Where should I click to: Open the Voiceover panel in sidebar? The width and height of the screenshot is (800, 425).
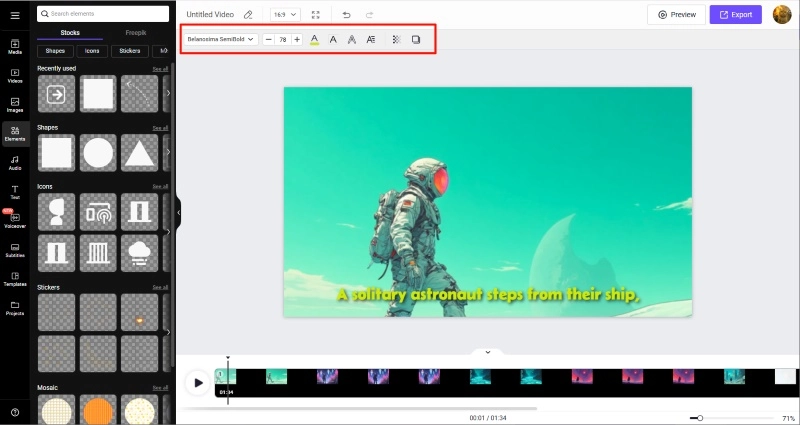point(15,220)
